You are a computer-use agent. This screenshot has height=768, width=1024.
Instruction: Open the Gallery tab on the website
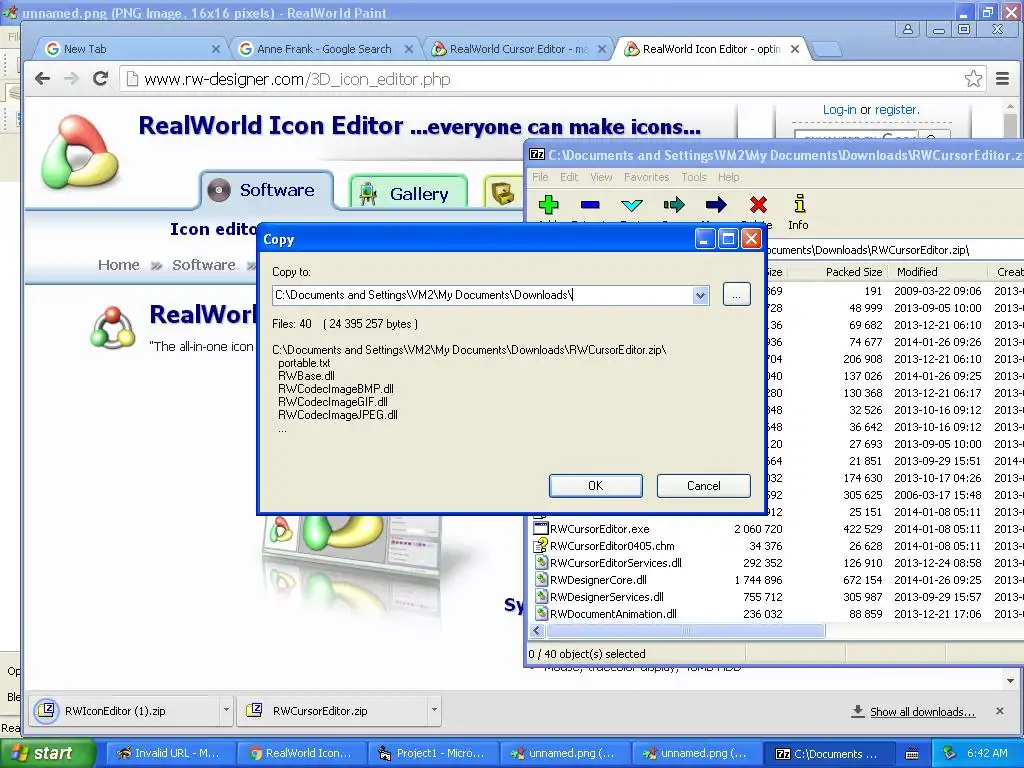click(x=408, y=193)
